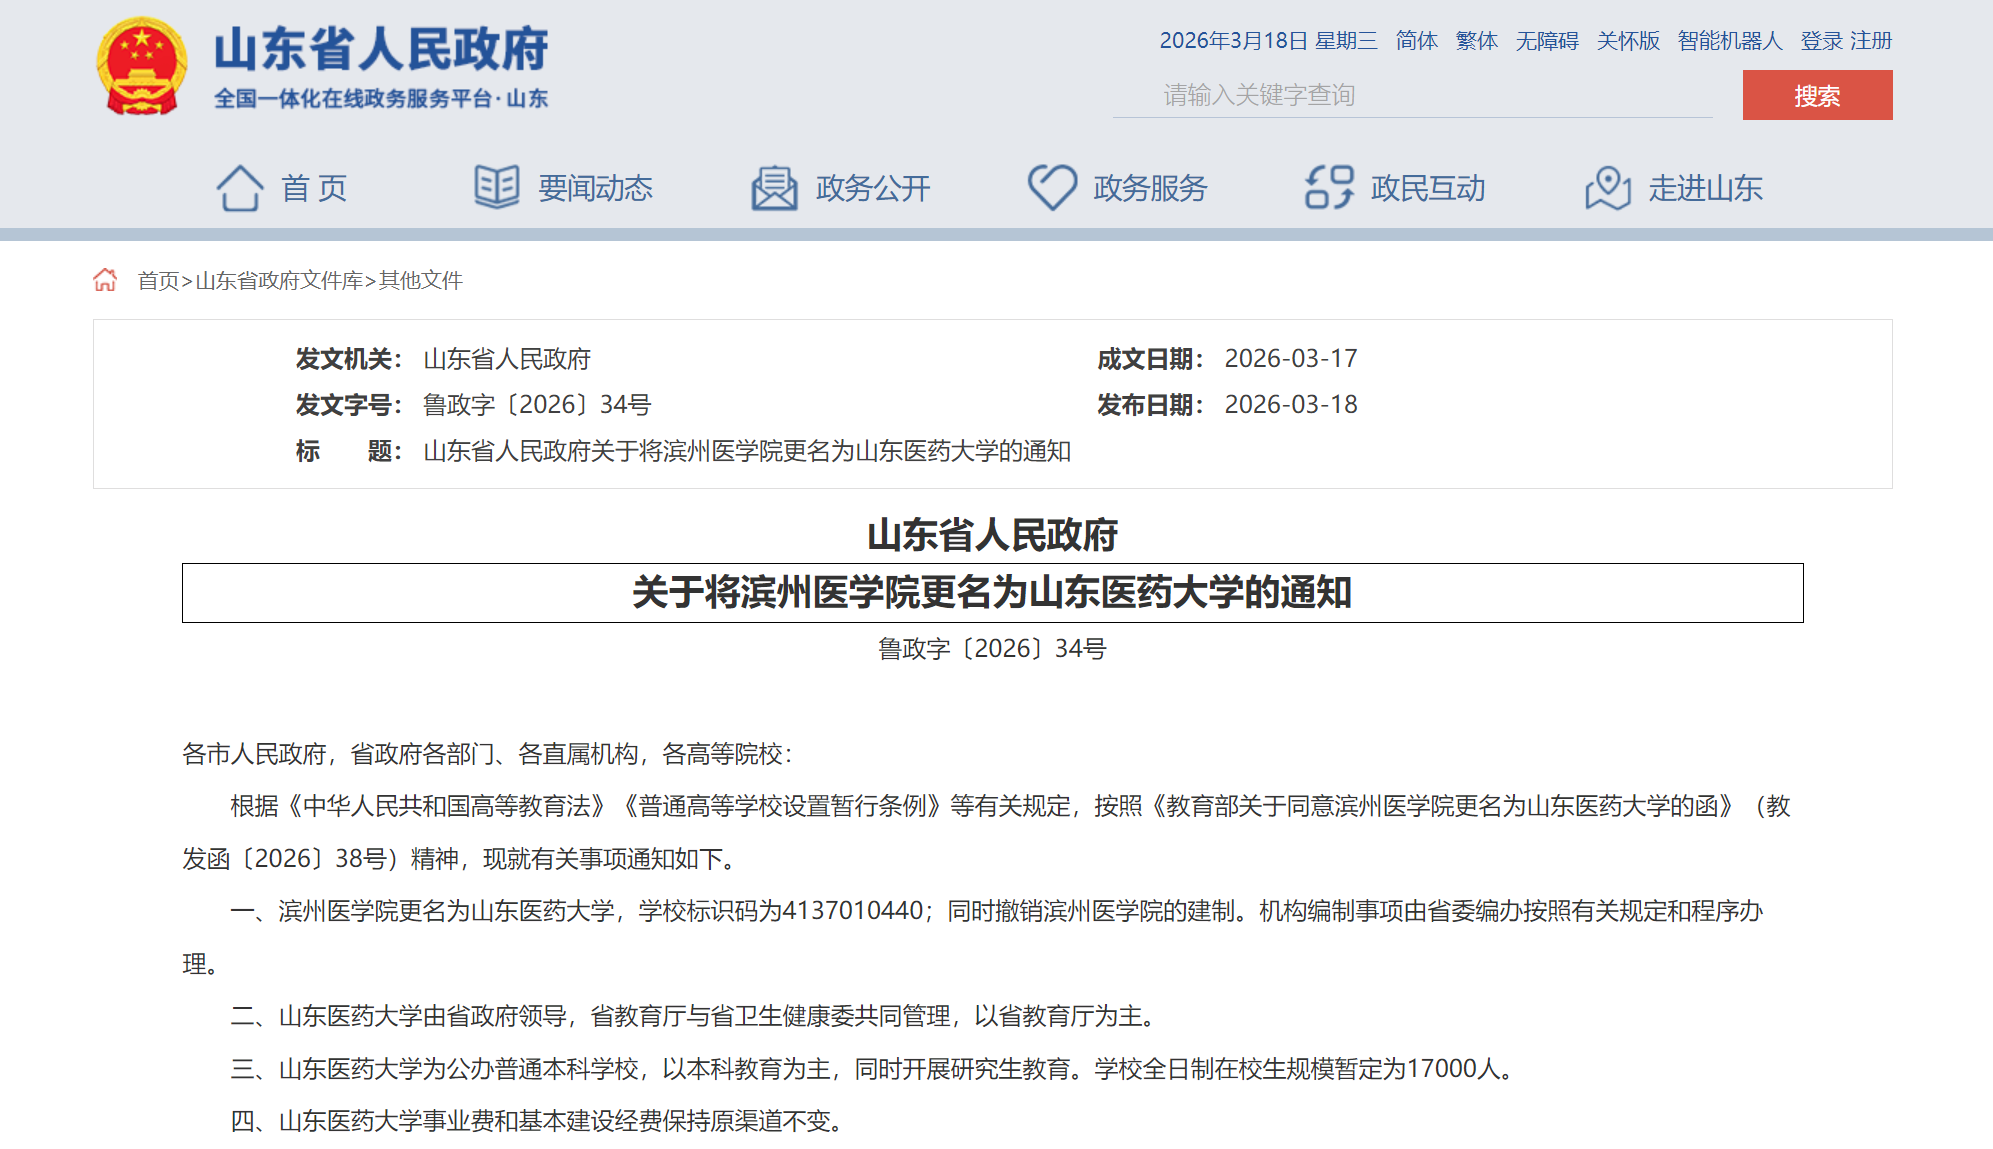Open the 关怀版 caring version

click(1627, 41)
